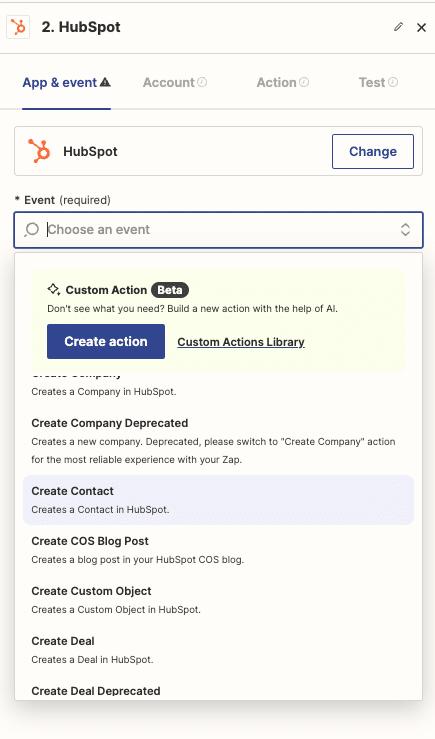Close the HubSpot step panel
This screenshot has width=435, height=739.
click(421, 27)
